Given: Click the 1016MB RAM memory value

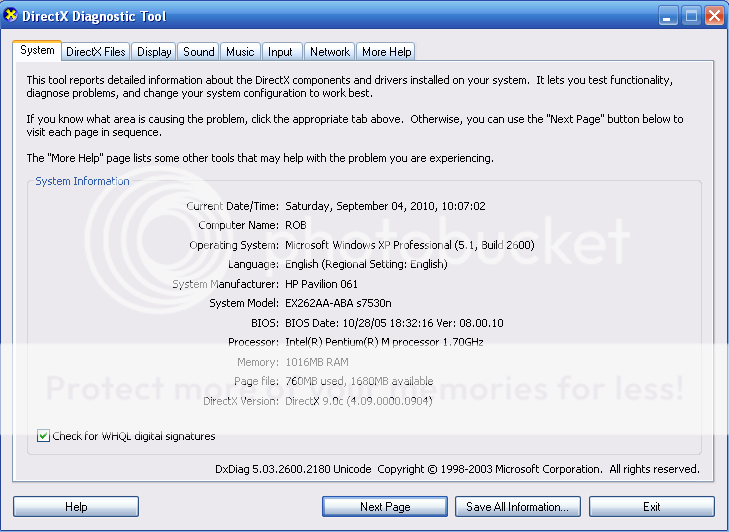Looking at the screenshot, I should (317, 362).
